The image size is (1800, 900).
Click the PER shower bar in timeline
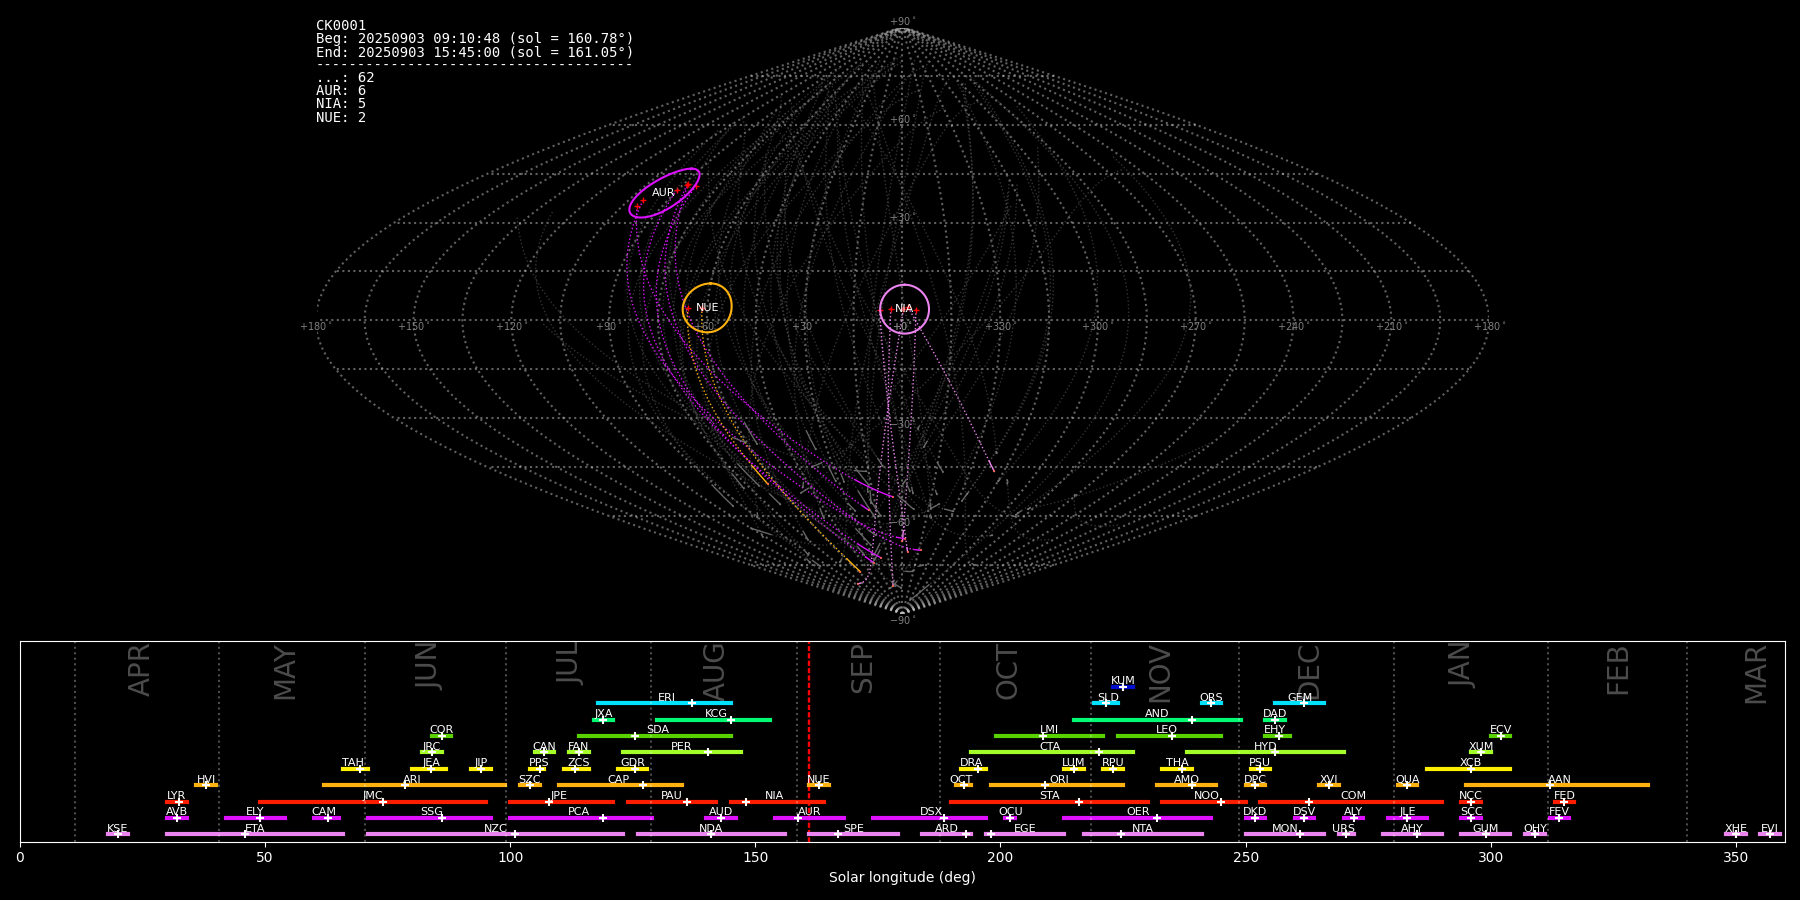coord(681,752)
